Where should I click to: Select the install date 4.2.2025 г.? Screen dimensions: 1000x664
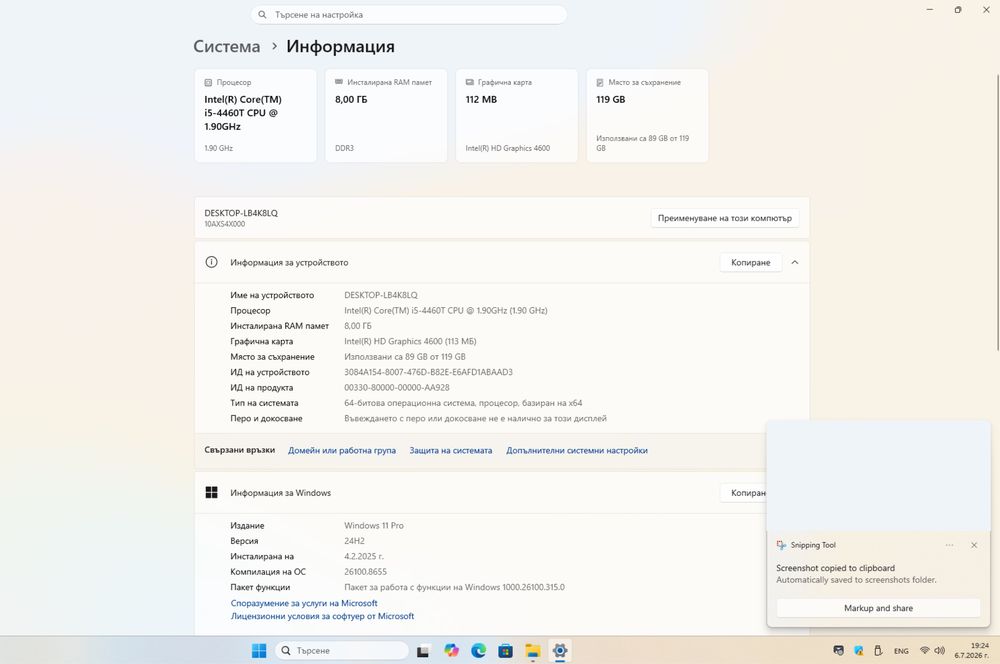364,556
